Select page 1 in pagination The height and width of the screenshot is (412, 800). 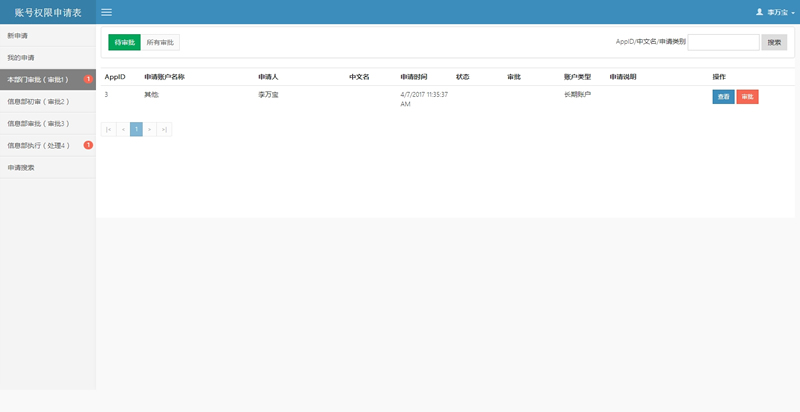[x=136, y=130]
